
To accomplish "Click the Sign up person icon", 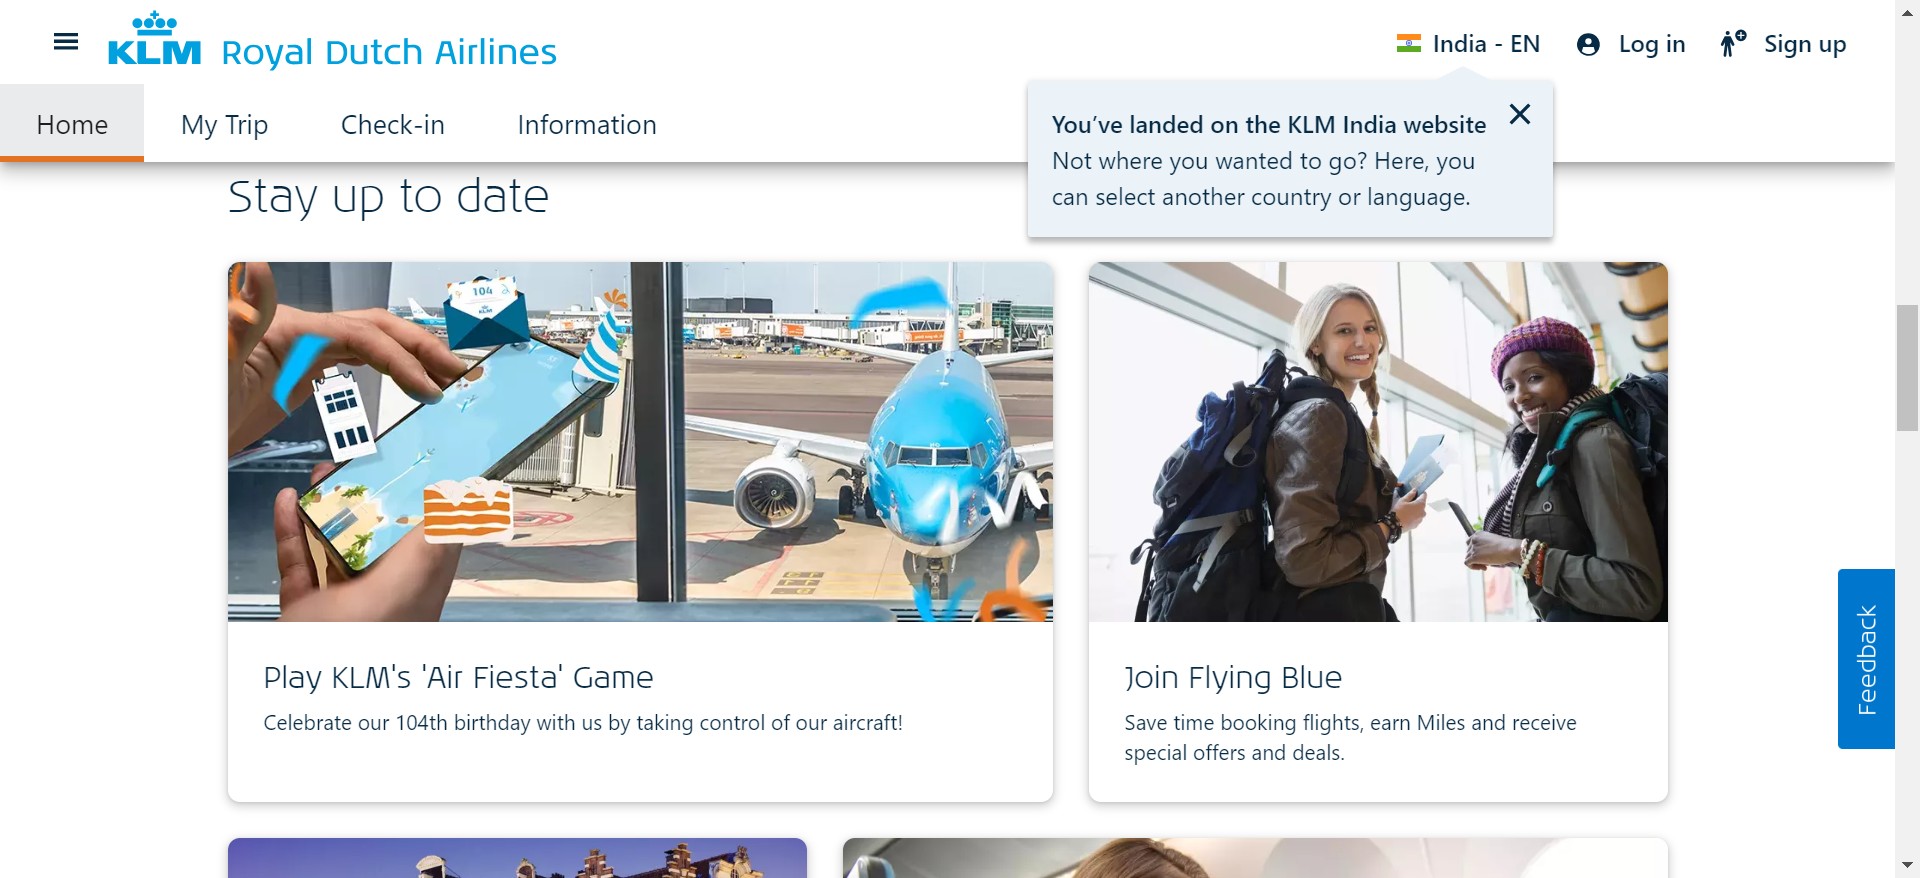I will (1732, 44).
